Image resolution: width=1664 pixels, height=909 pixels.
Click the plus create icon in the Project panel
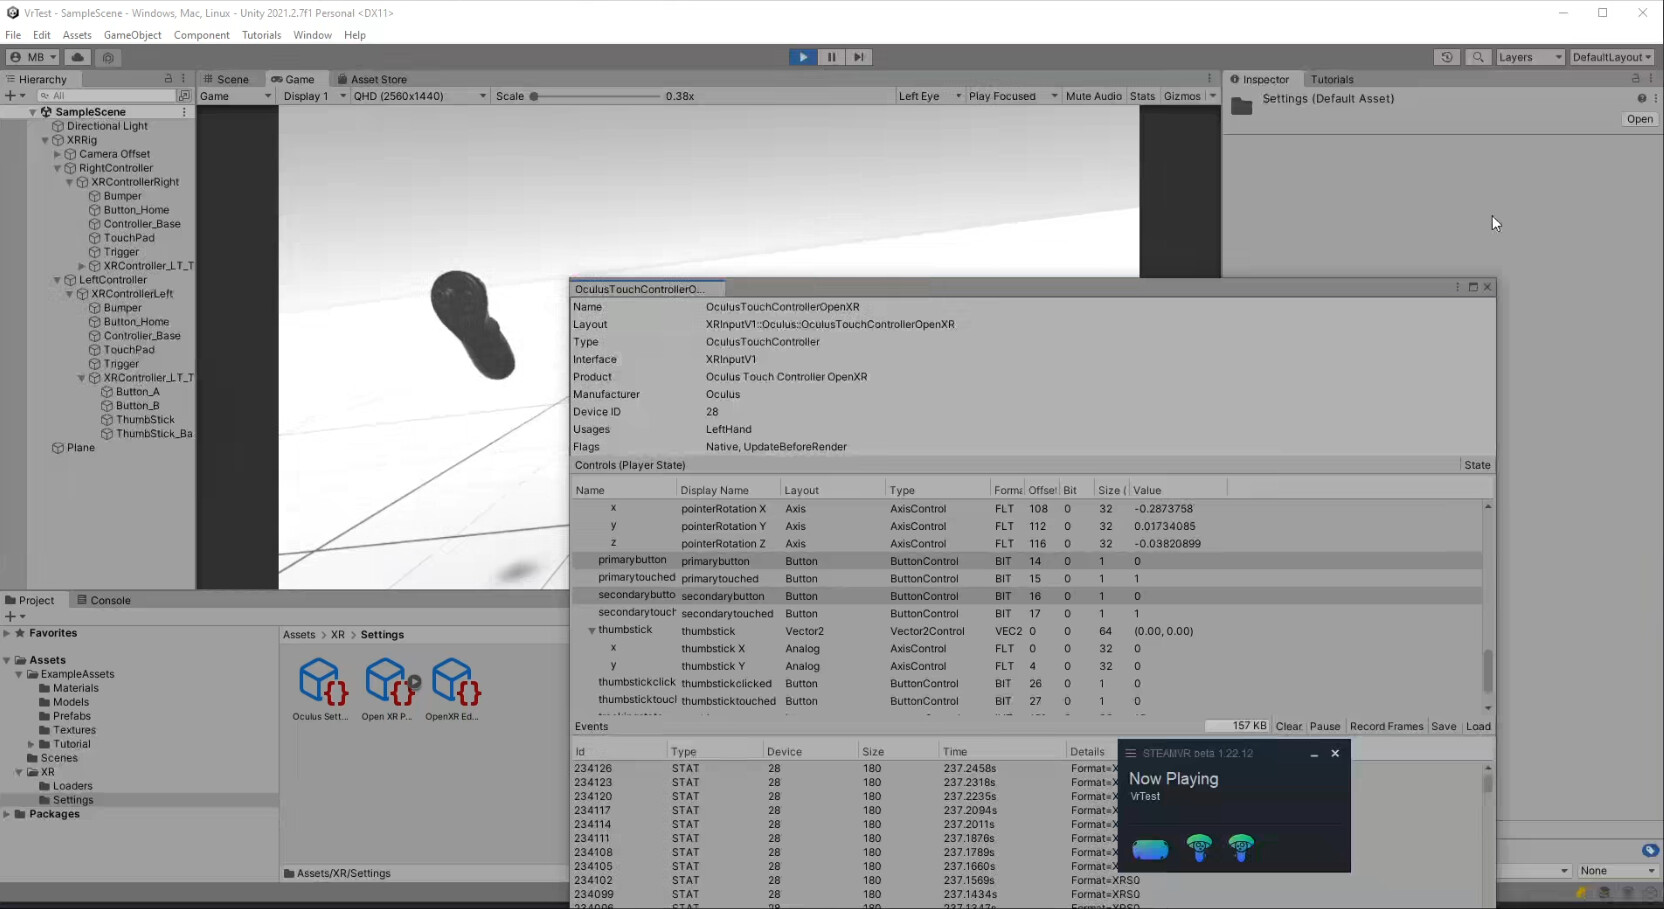click(12, 616)
